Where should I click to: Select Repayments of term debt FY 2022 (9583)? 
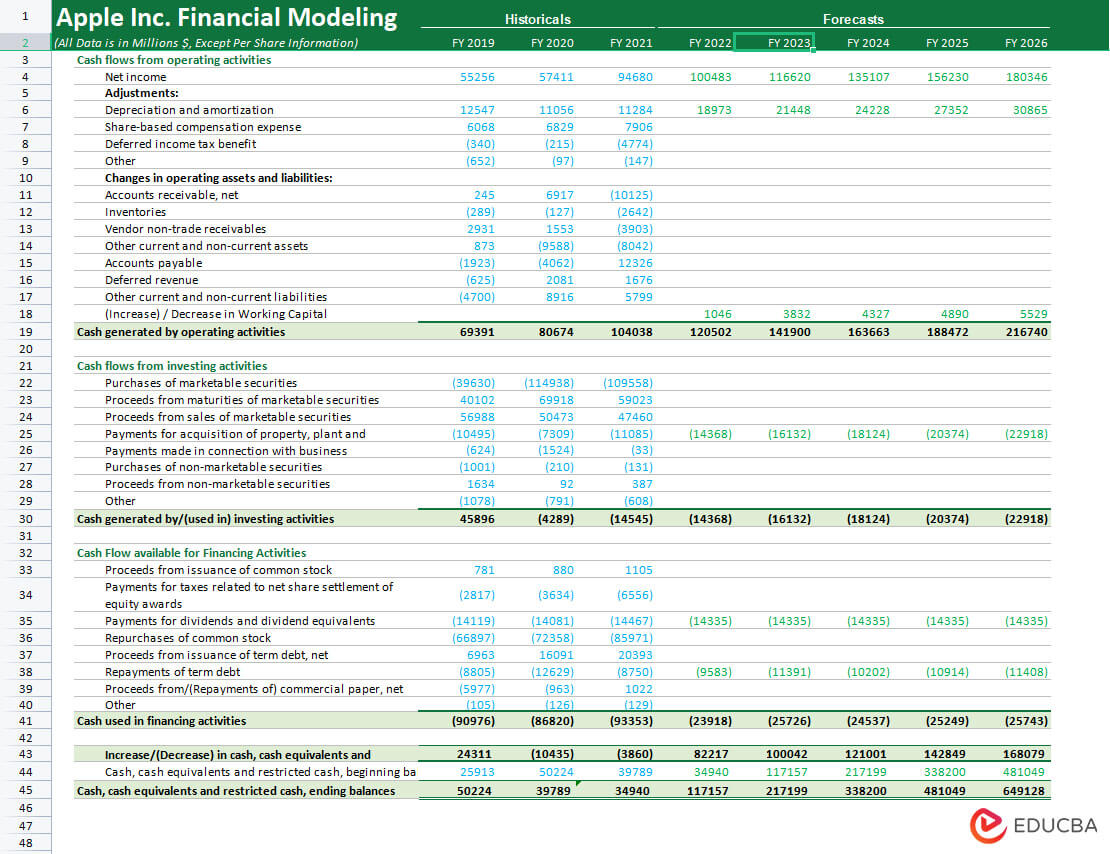pyautogui.click(x=714, y=672)
